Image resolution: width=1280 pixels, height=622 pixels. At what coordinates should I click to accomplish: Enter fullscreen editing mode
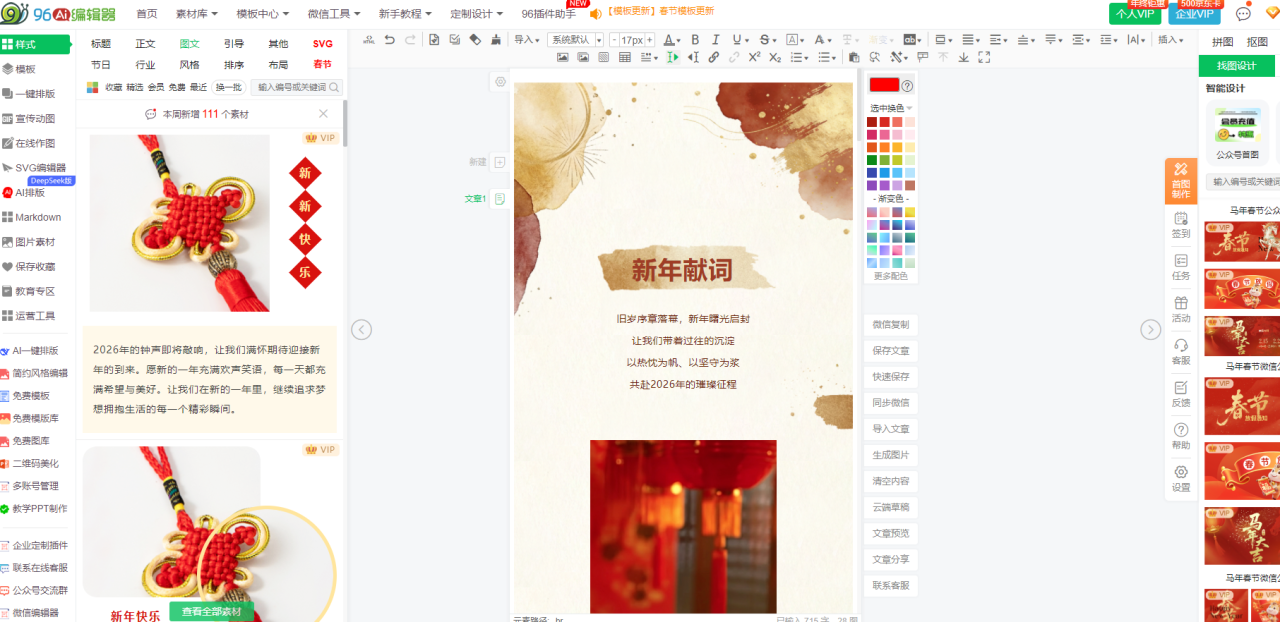(984, 58)
